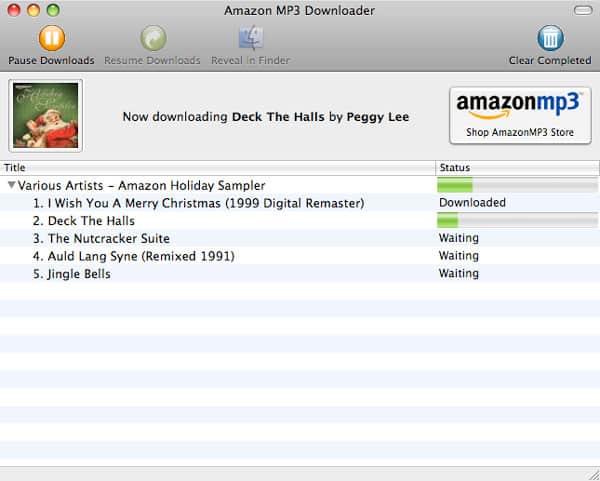The image size is (600, 481).
Task: Zoom window with green title button
Action: click(x=53, y=10)
